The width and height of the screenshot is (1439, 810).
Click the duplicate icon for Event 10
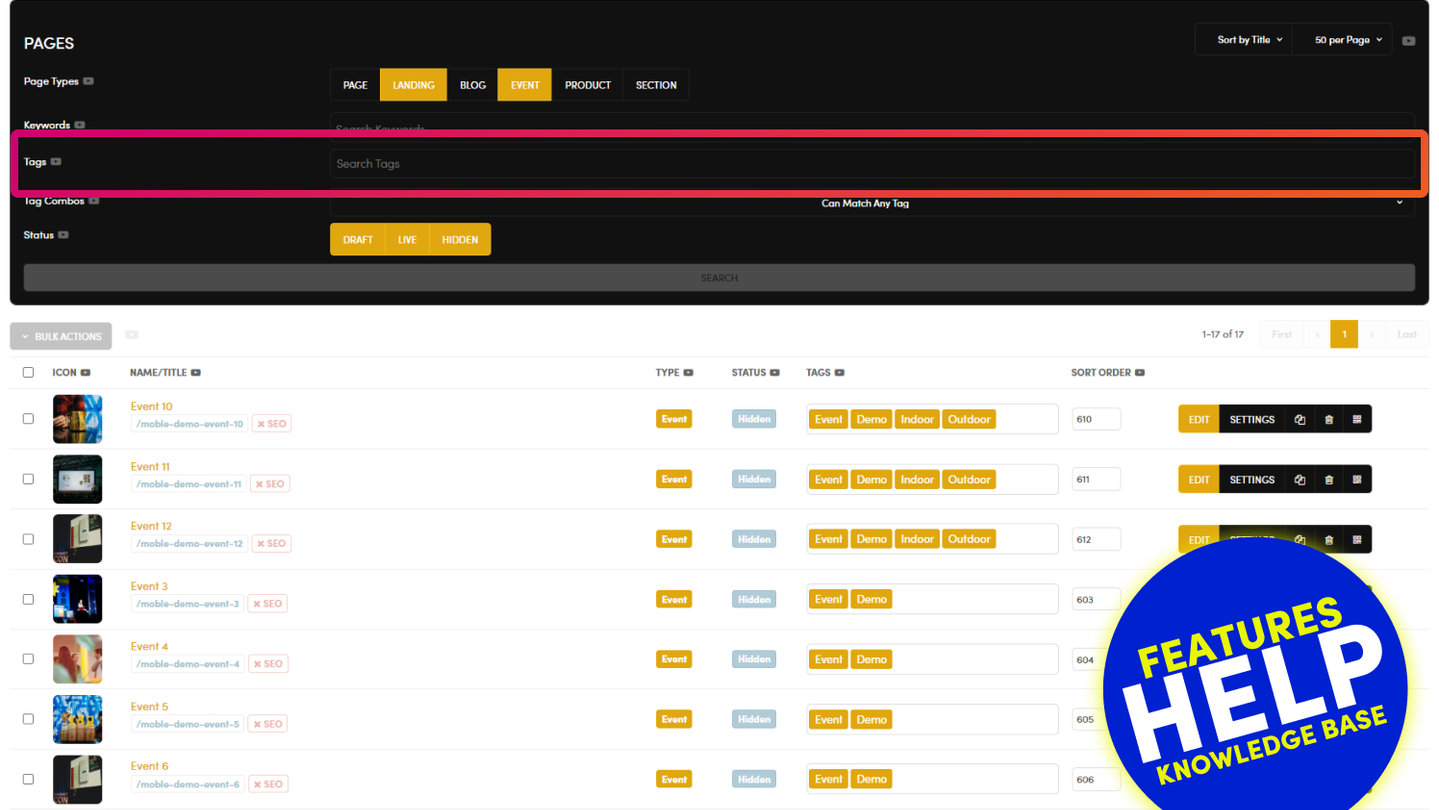click(1300, 420)
